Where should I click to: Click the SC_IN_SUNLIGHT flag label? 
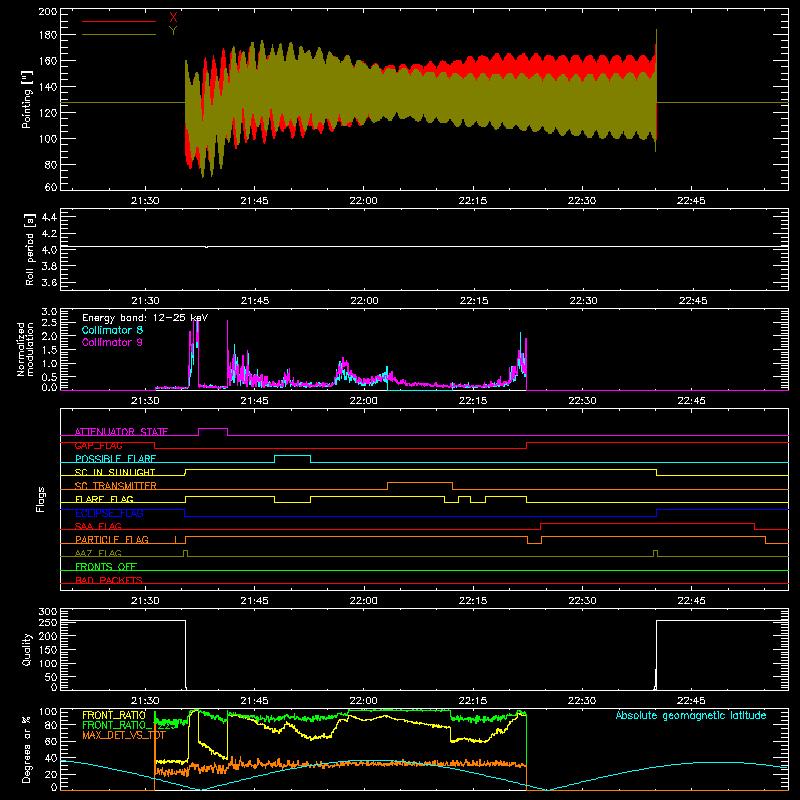pyautogui.click(x=115, y=472)
